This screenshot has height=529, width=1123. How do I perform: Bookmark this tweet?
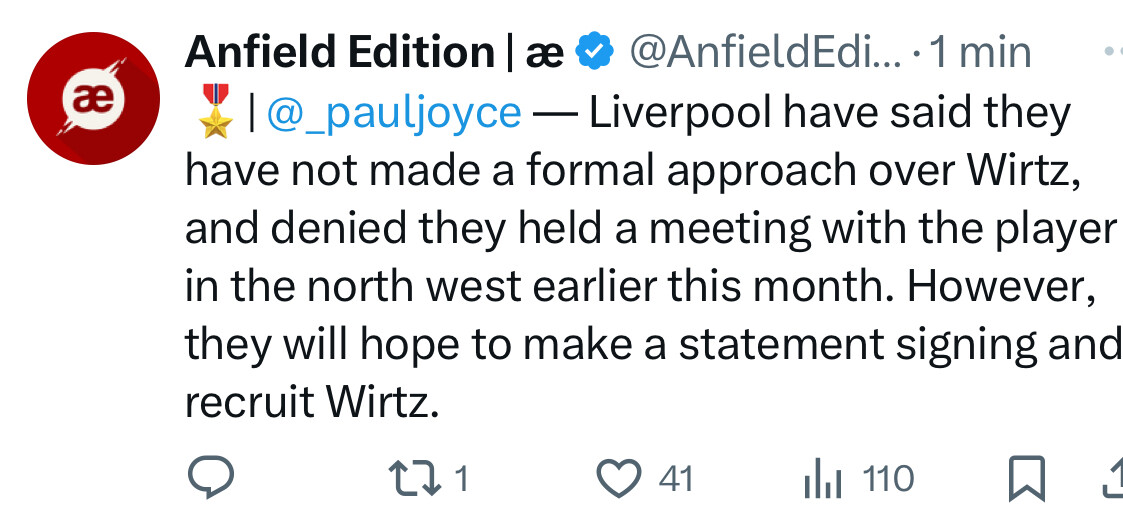[1027, 479]
